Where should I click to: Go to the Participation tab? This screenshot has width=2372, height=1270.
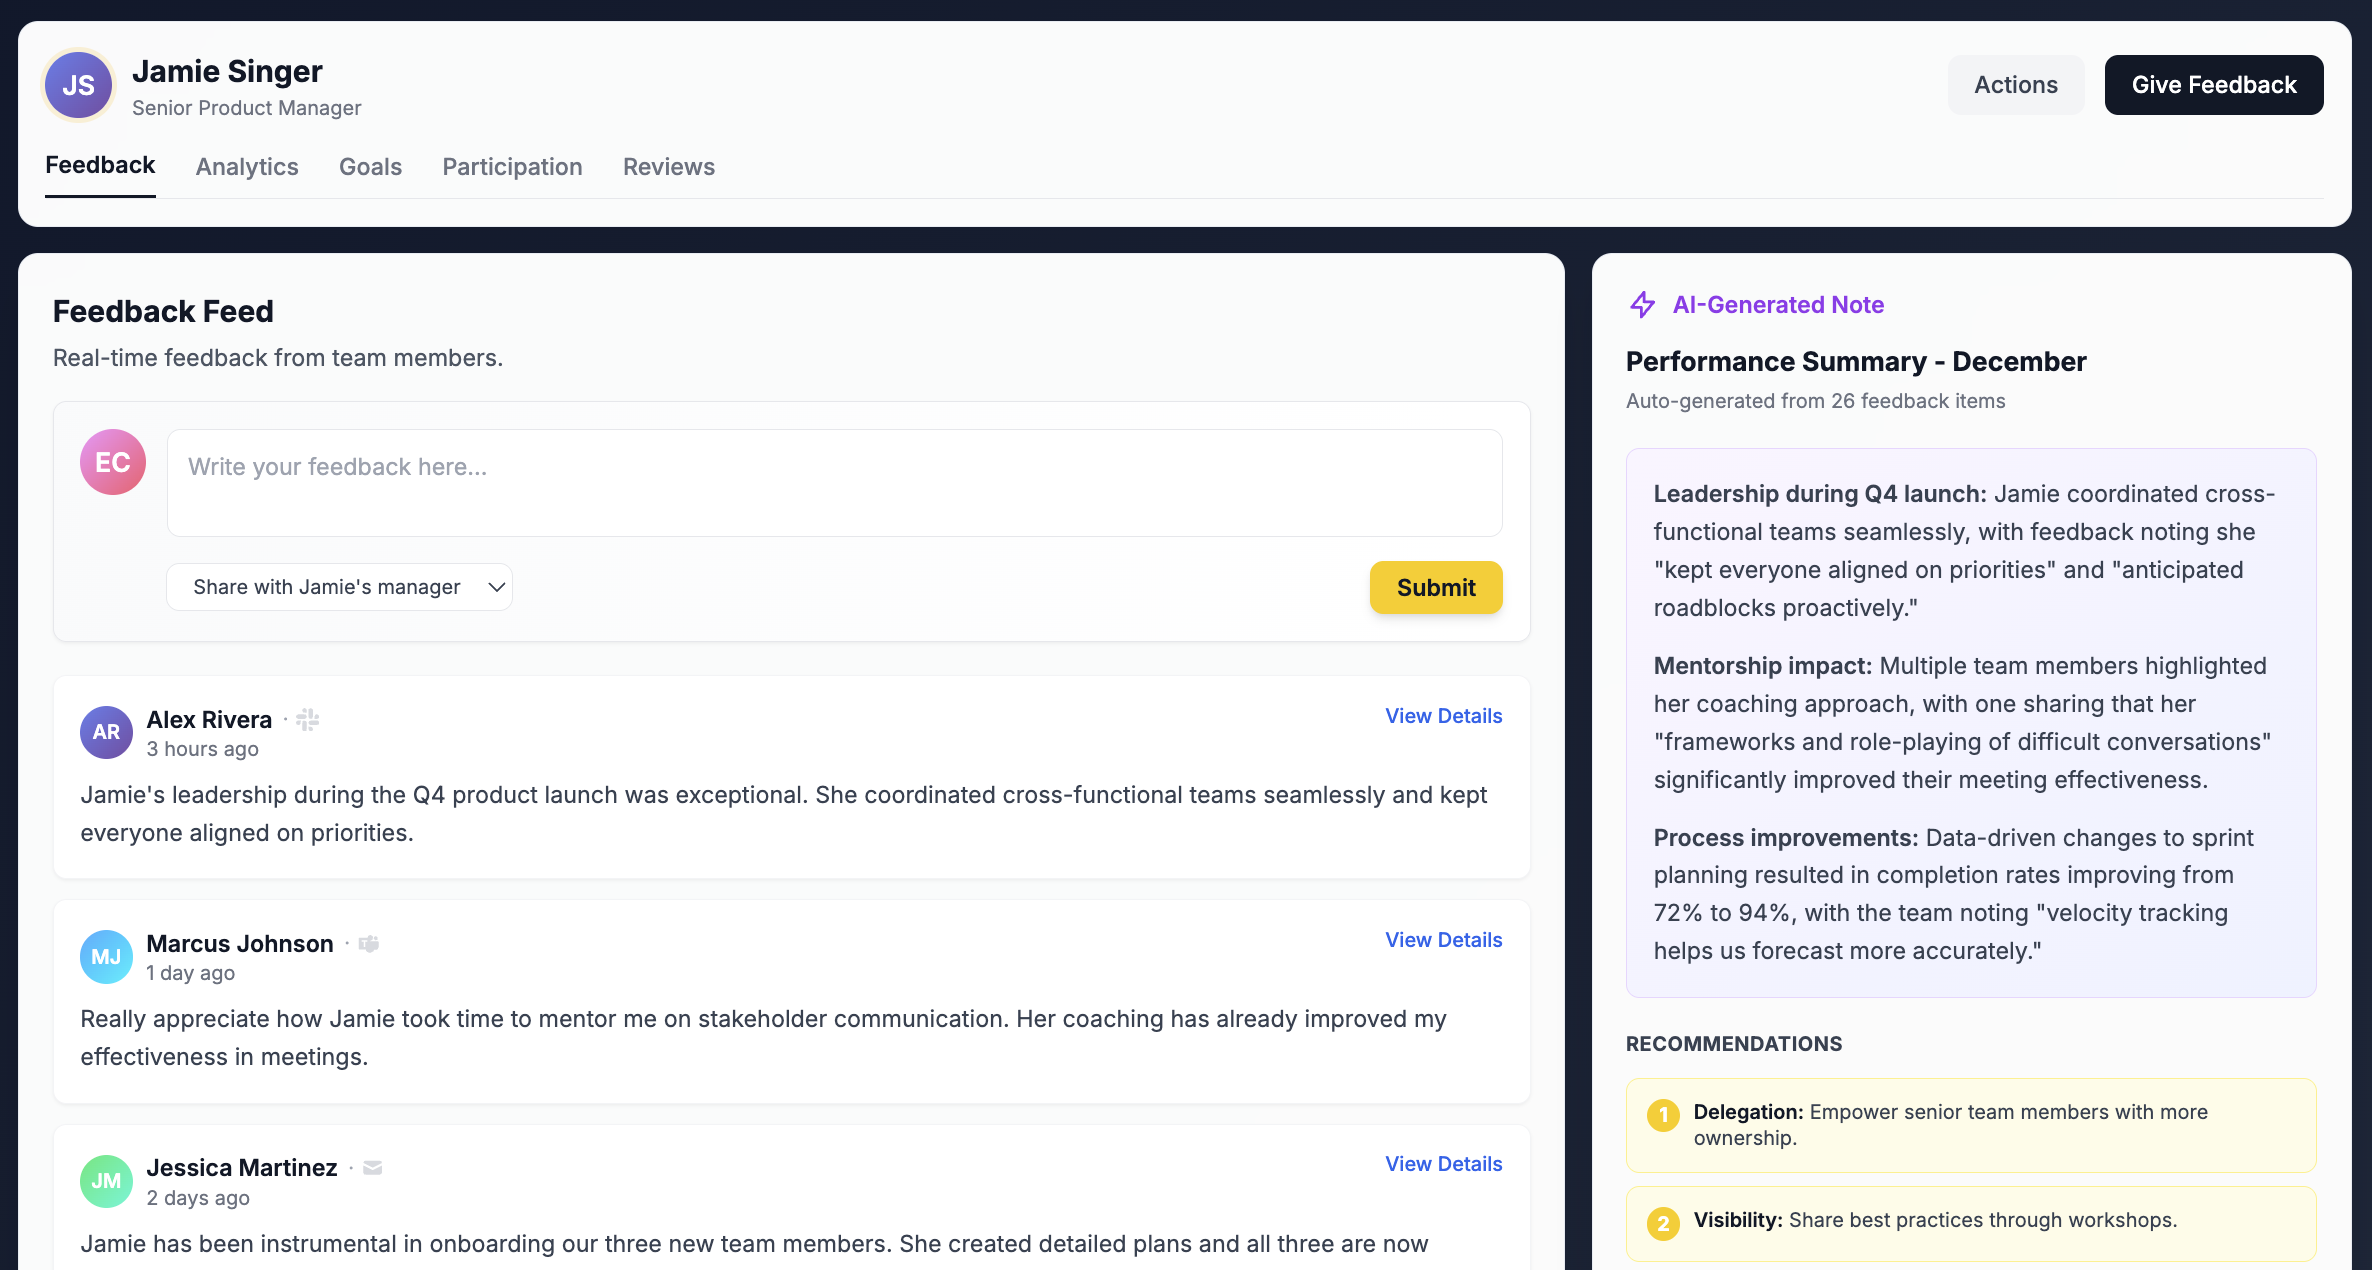(x=512, y=167)
